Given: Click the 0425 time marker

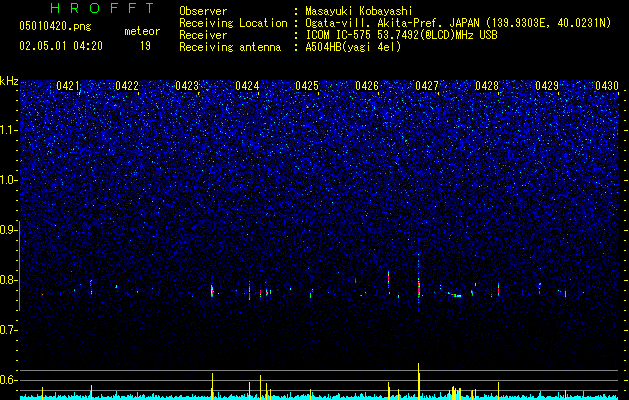Looking at the screenshot, I should click(x=307, y=85).
